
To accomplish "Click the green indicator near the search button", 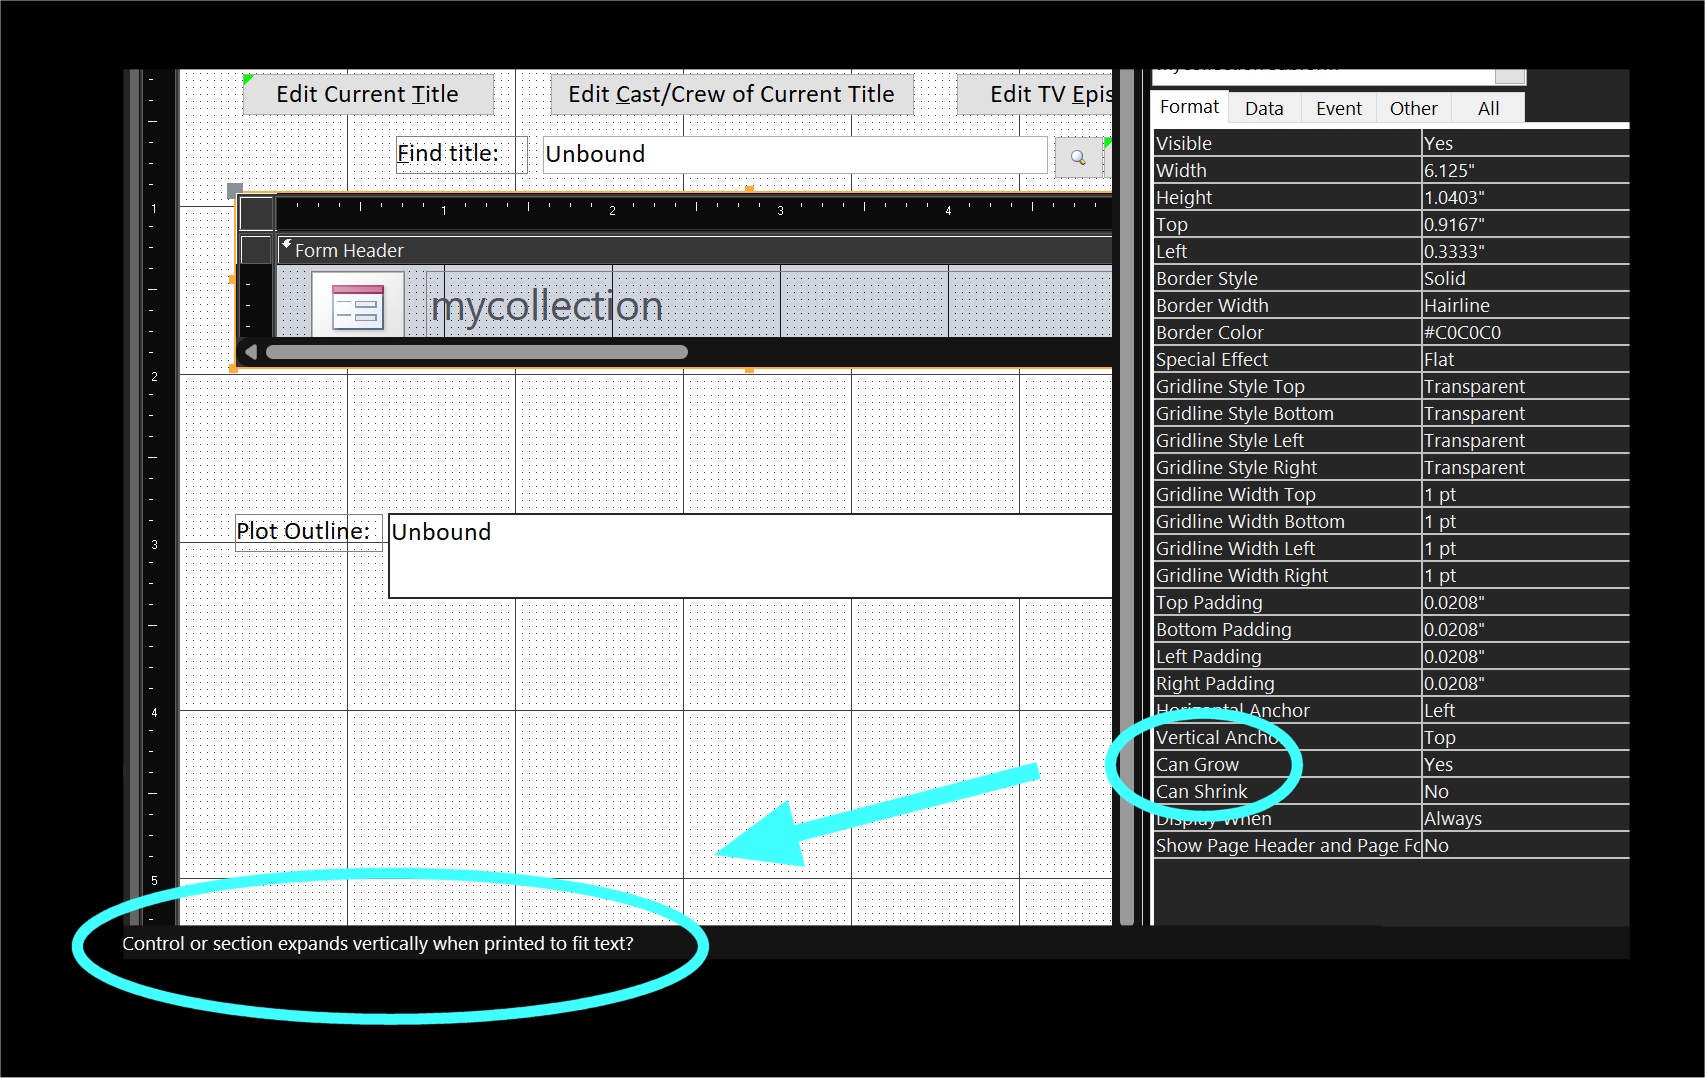I will (1108, 140).
